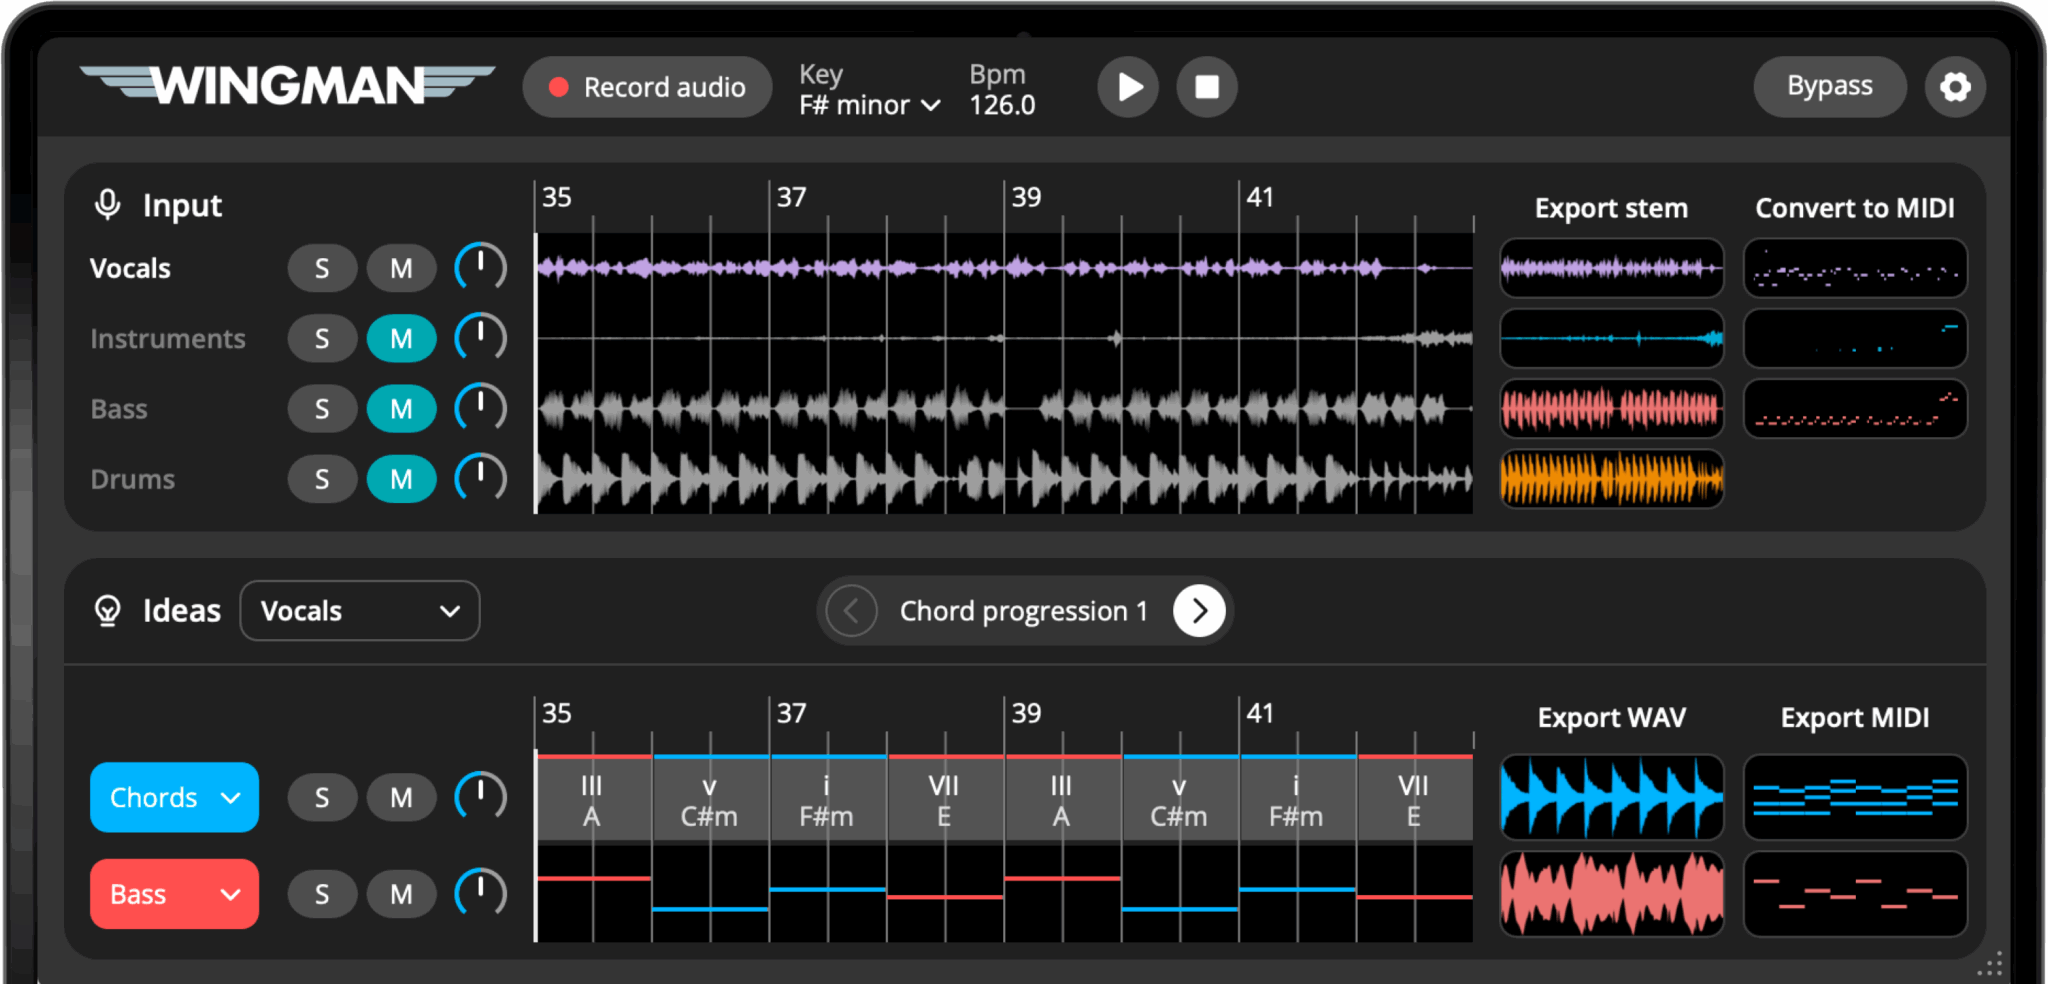Mute the Vocals input track

click(401, 268)
